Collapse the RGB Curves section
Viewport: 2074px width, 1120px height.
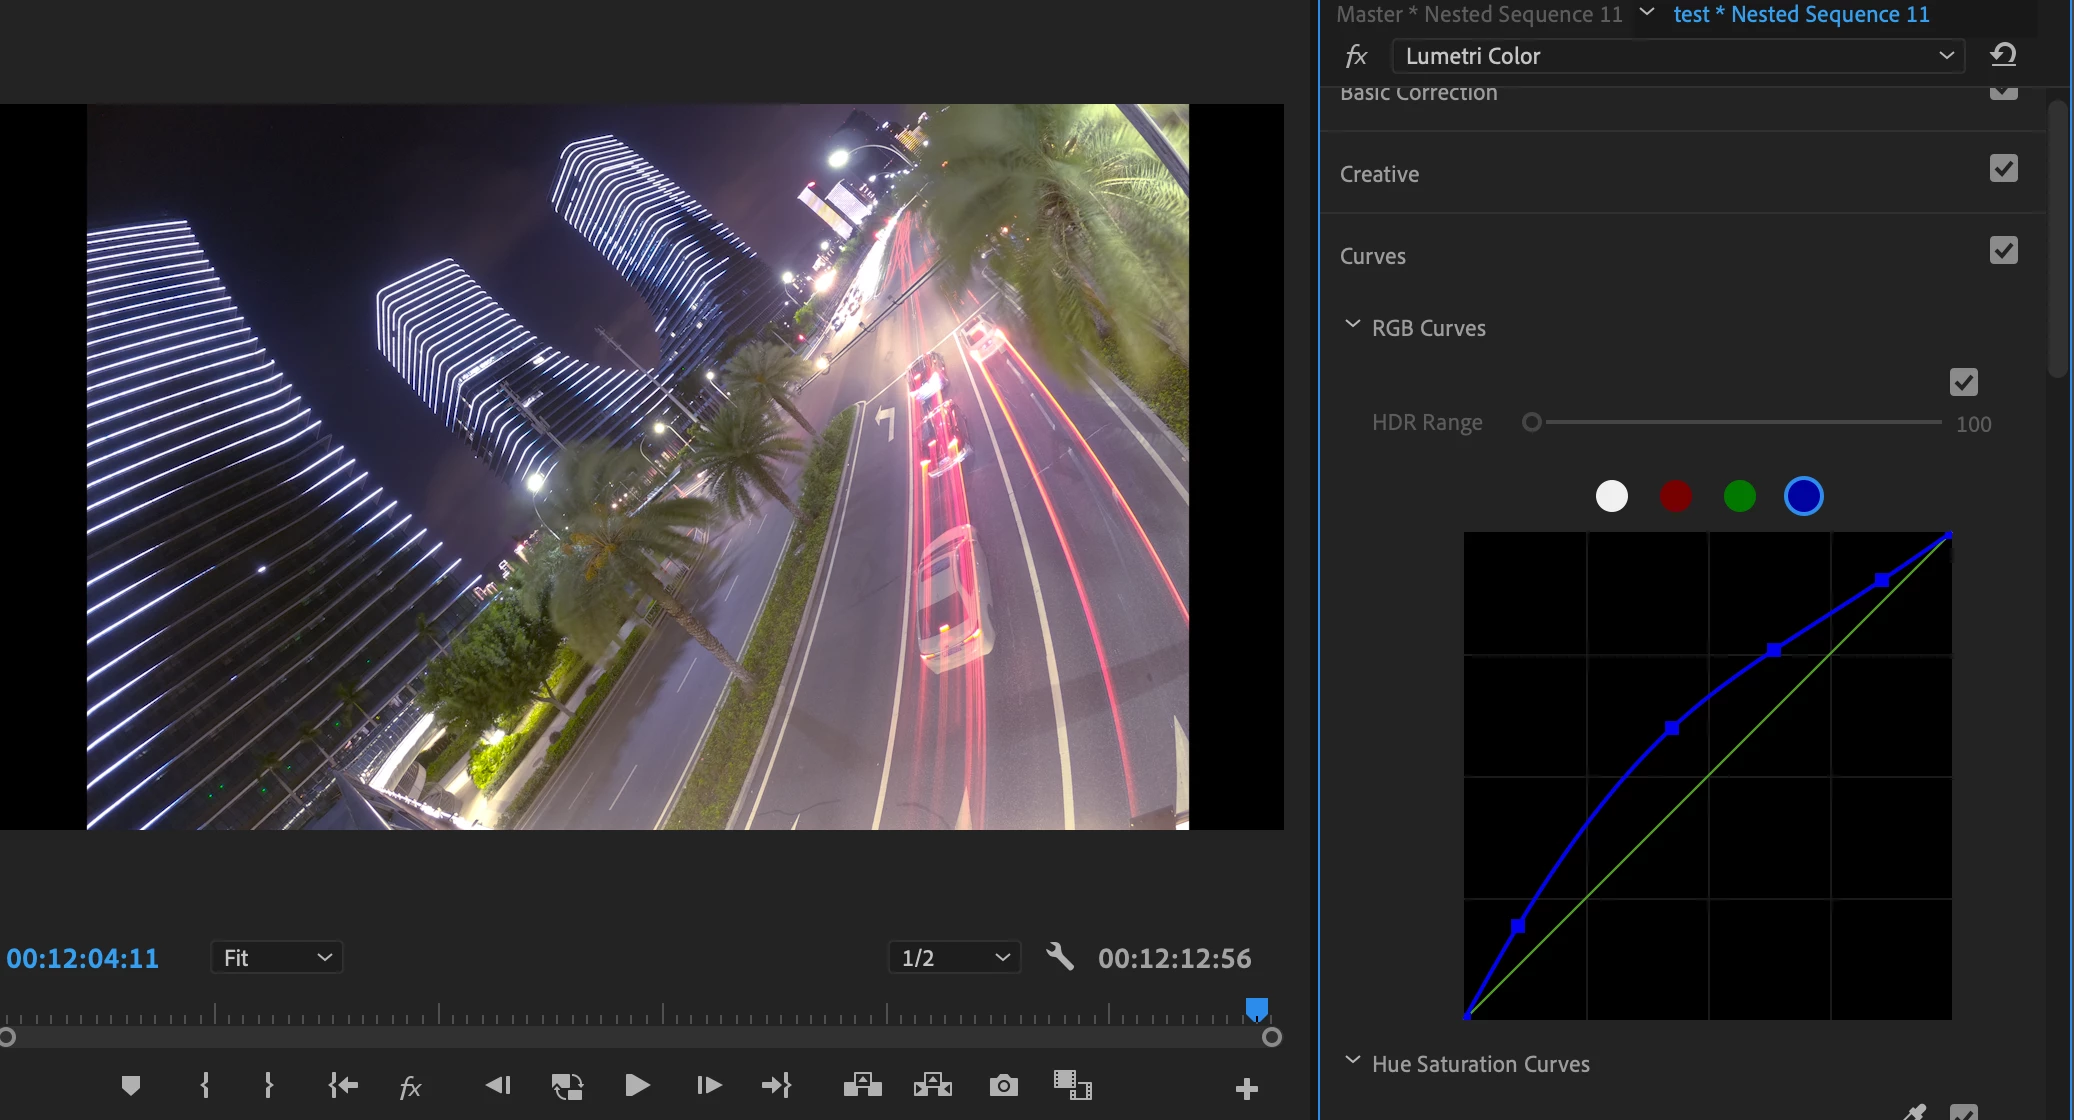1352,326
